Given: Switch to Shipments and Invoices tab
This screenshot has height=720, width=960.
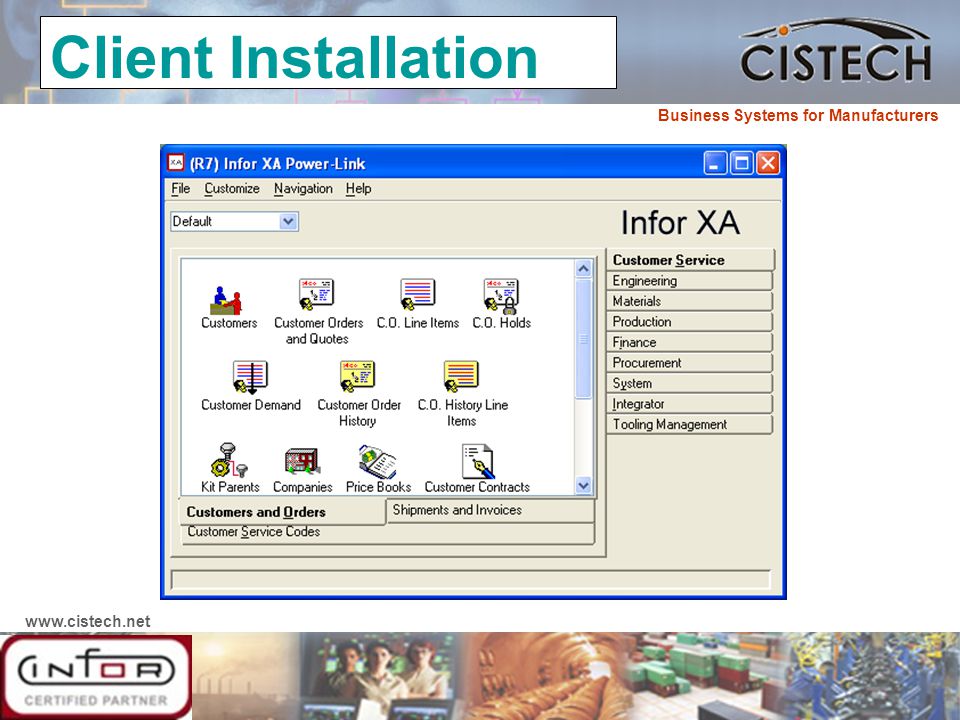Looking at the screenshot, I should pos(490,510).
